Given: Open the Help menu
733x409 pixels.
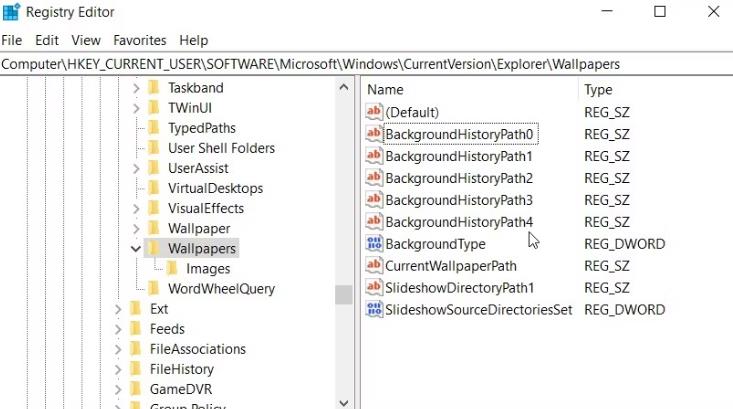Looking at the screenshot, I should (x=194, y=40).
